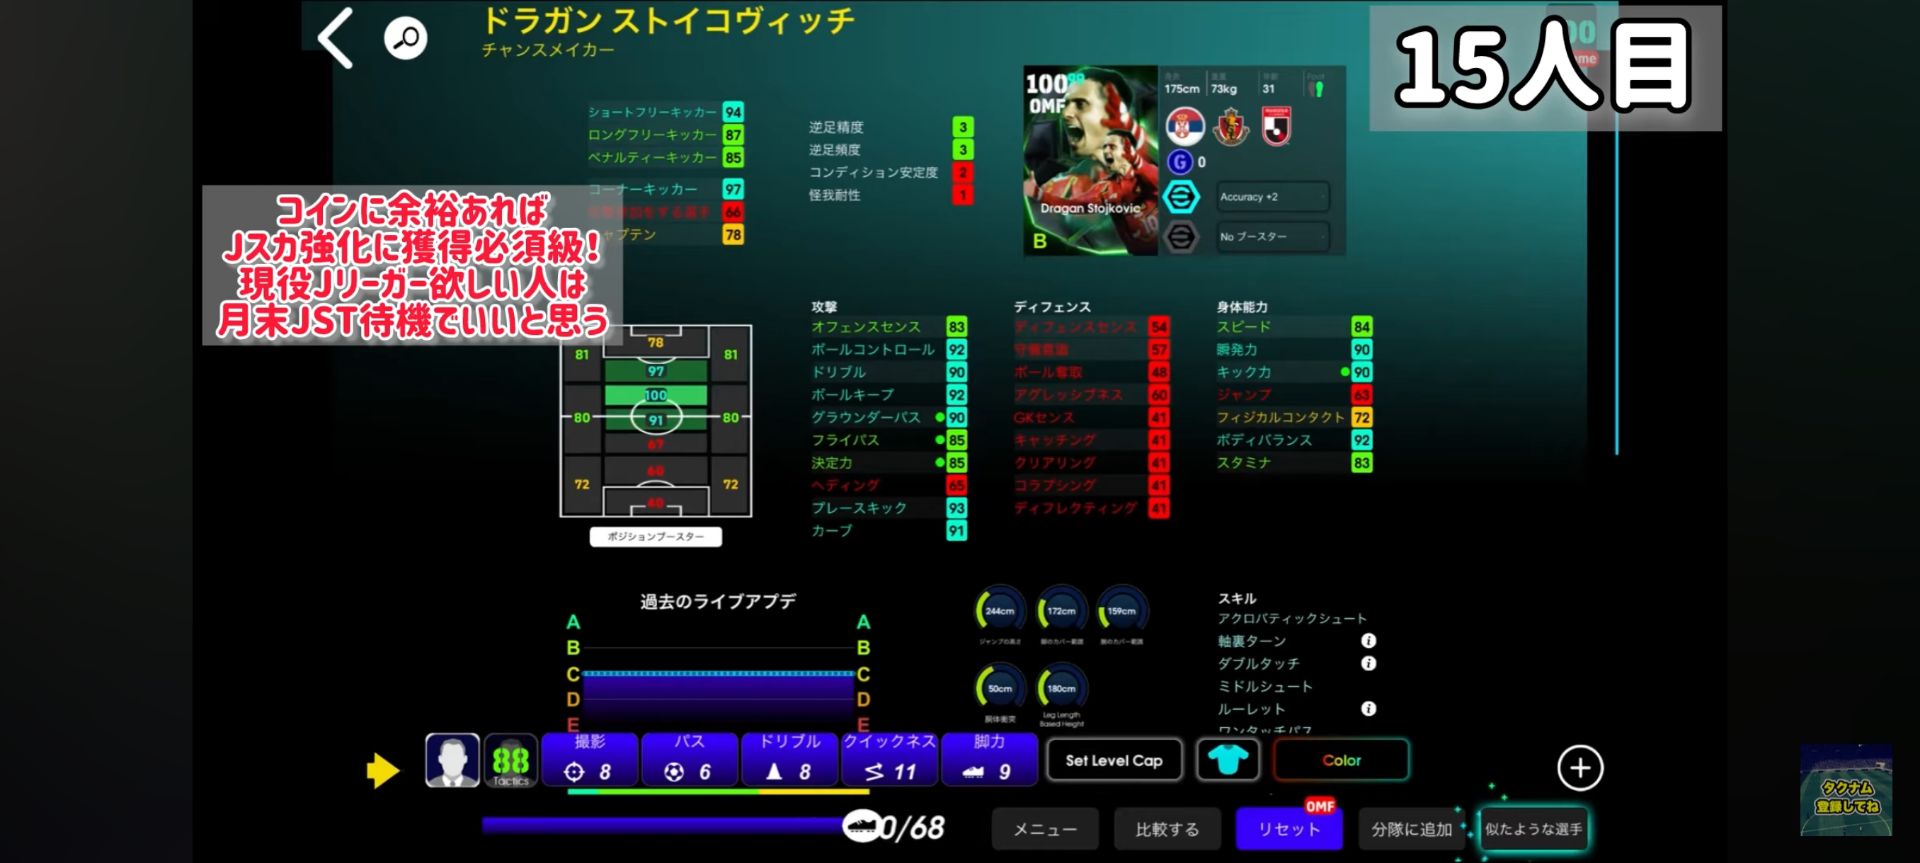Viewport: 1920px width, 863px height.
Task: Select the 撮影 8 training category
Action: [x=590, y=760]
